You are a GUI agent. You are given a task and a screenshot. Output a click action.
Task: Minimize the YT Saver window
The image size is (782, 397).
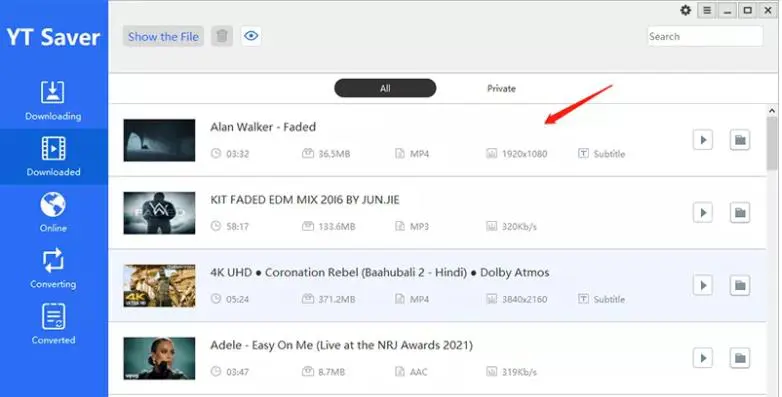coord(727,10)
